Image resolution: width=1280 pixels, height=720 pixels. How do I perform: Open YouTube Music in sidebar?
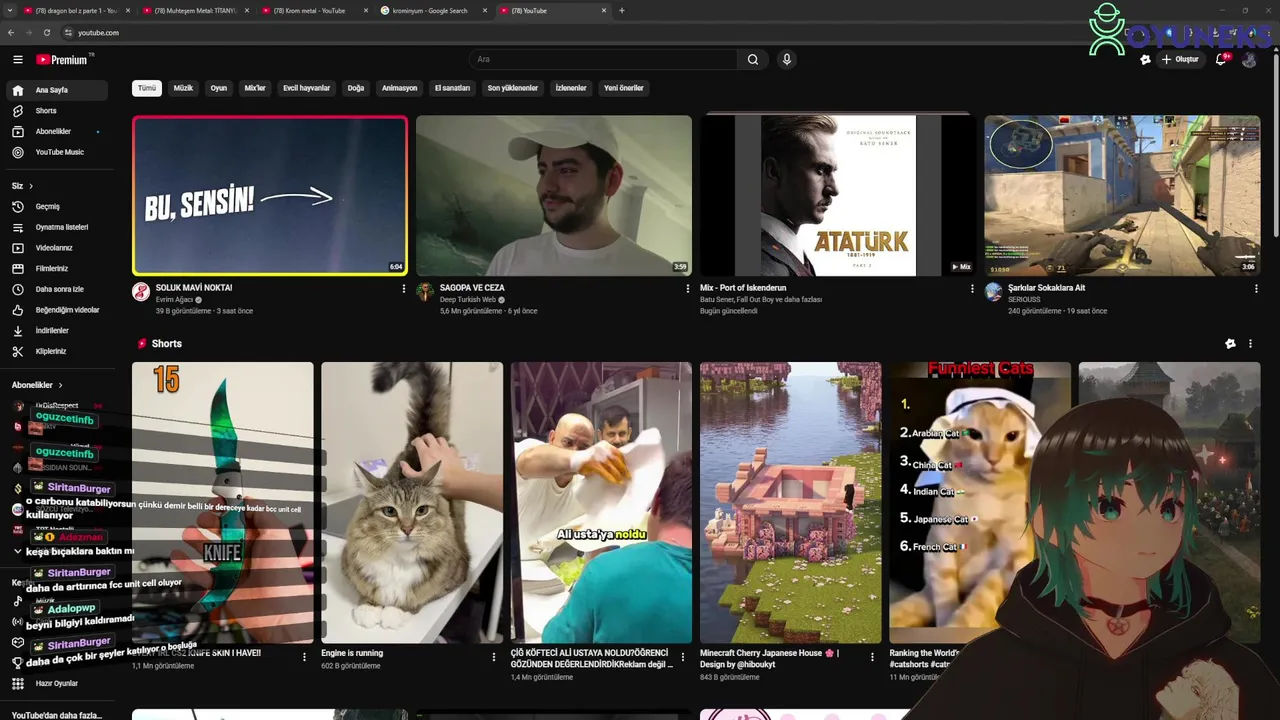pyautogui.click(x=56, y=152)
